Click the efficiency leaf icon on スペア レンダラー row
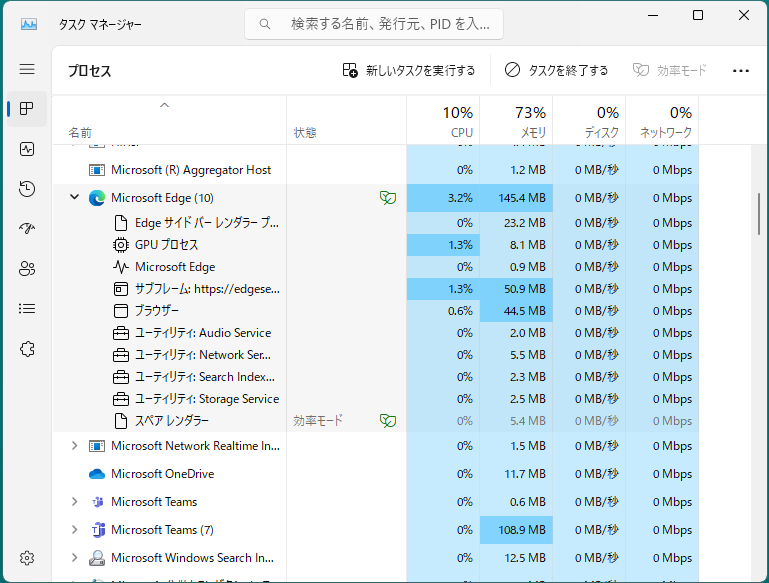Screen dimensions: 769x583 point(387,421)
